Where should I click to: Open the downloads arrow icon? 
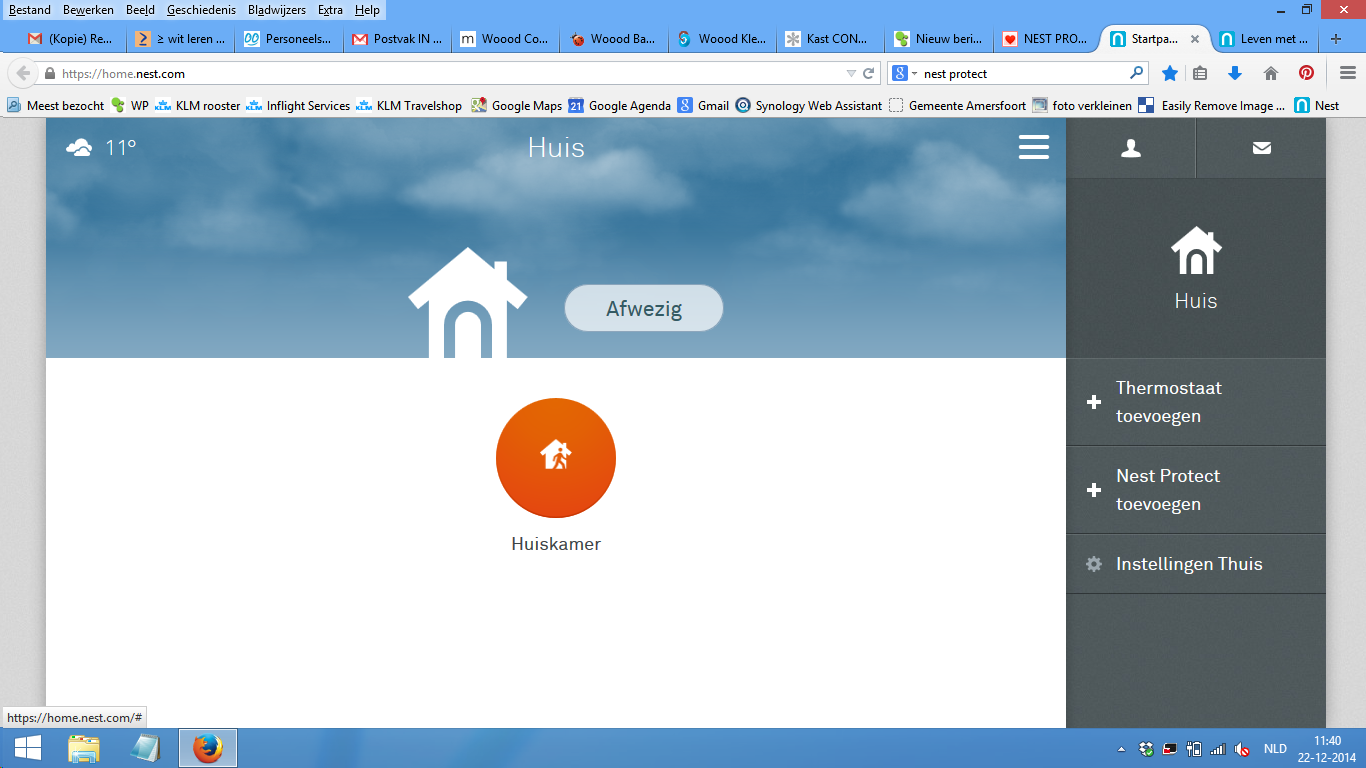coord(1235,73)
